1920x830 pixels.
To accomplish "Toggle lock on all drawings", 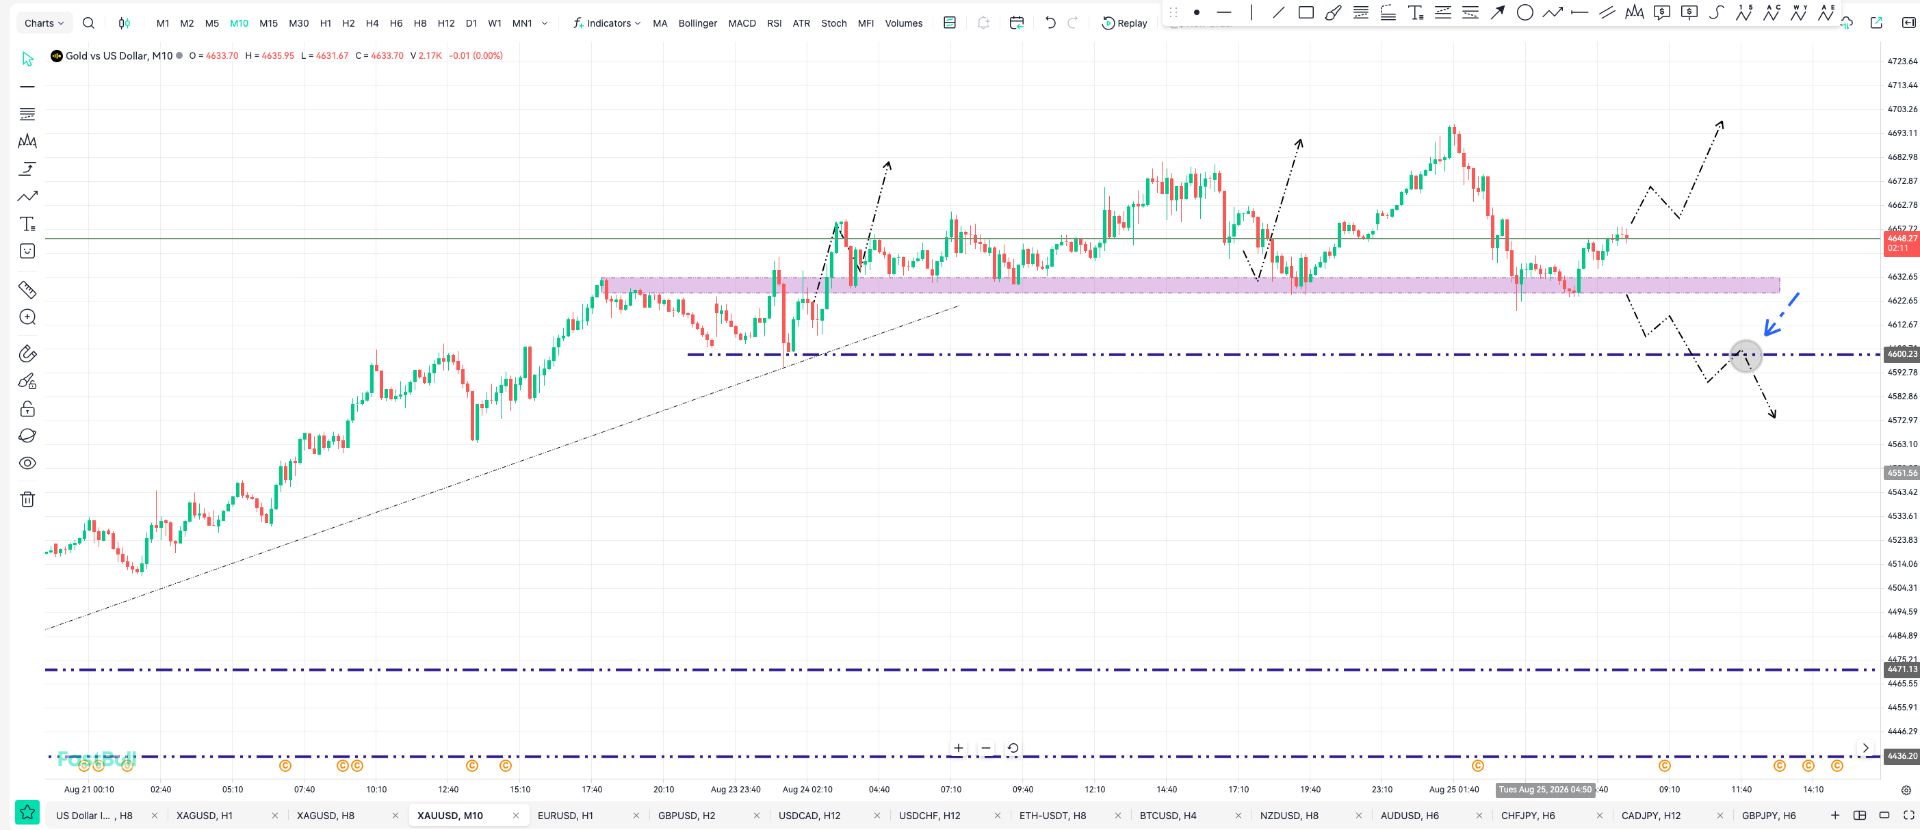I will pyautogui.click(x=27, y=408).
